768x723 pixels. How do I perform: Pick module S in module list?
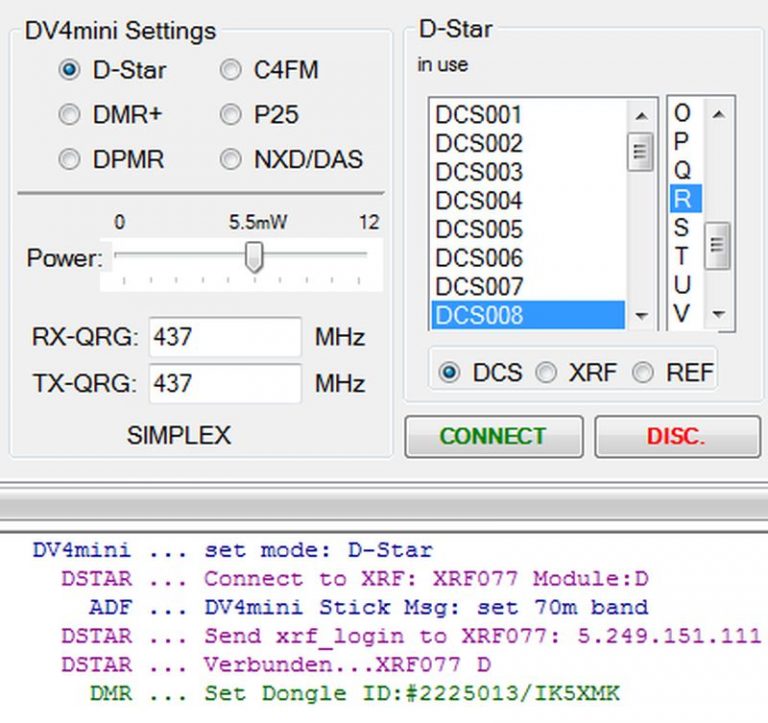[685, 227]
